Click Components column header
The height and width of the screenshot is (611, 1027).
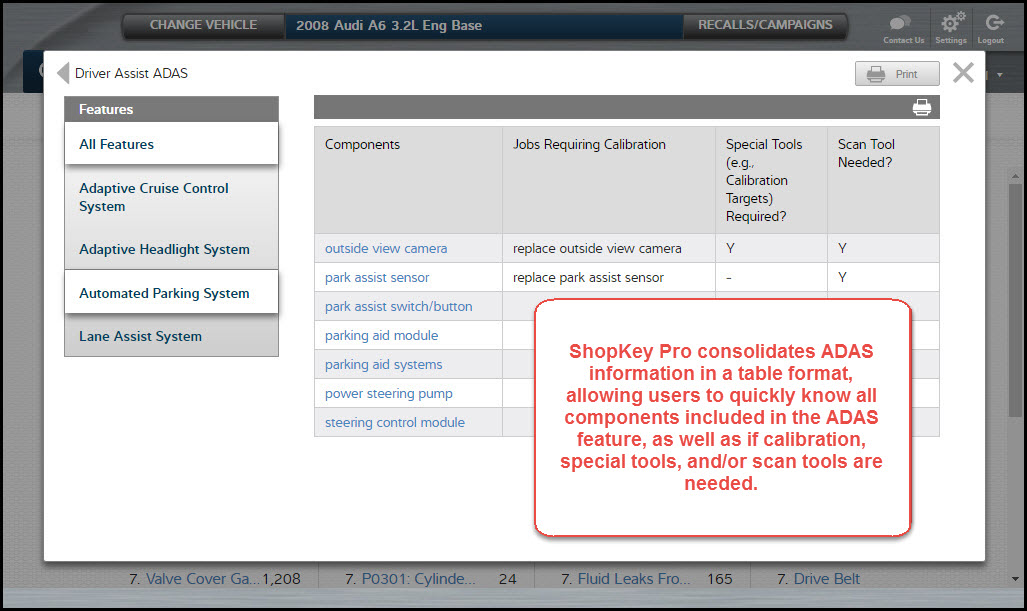pos(409,180)
